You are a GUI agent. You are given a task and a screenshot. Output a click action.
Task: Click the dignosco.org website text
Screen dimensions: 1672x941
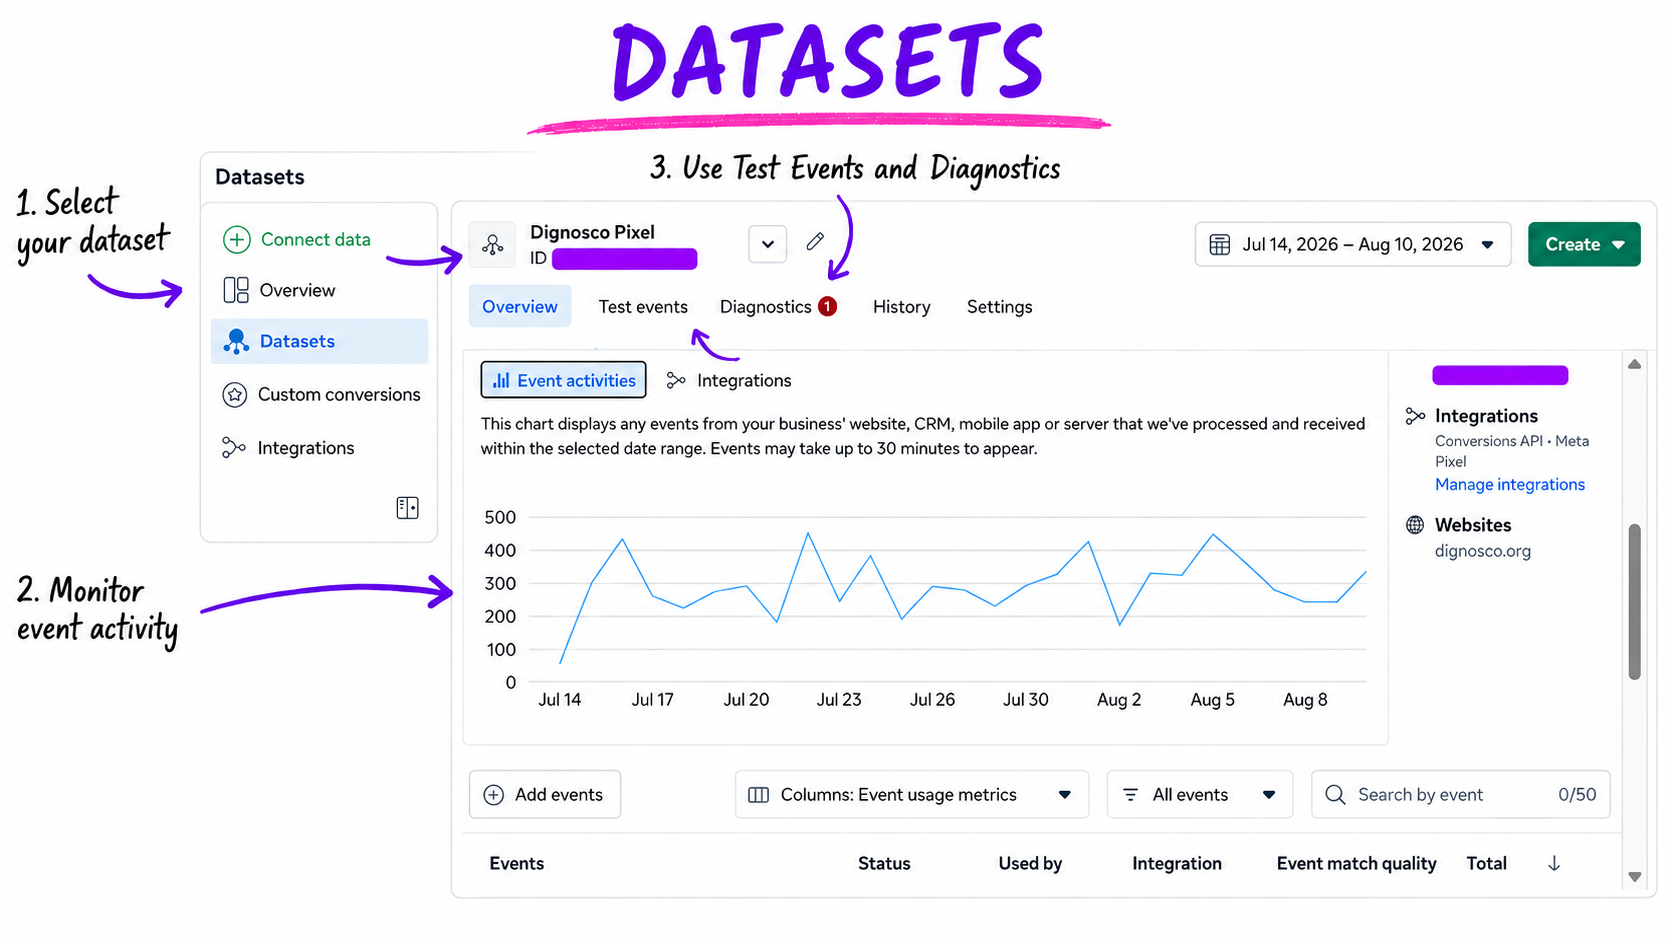pos(1483,551)
